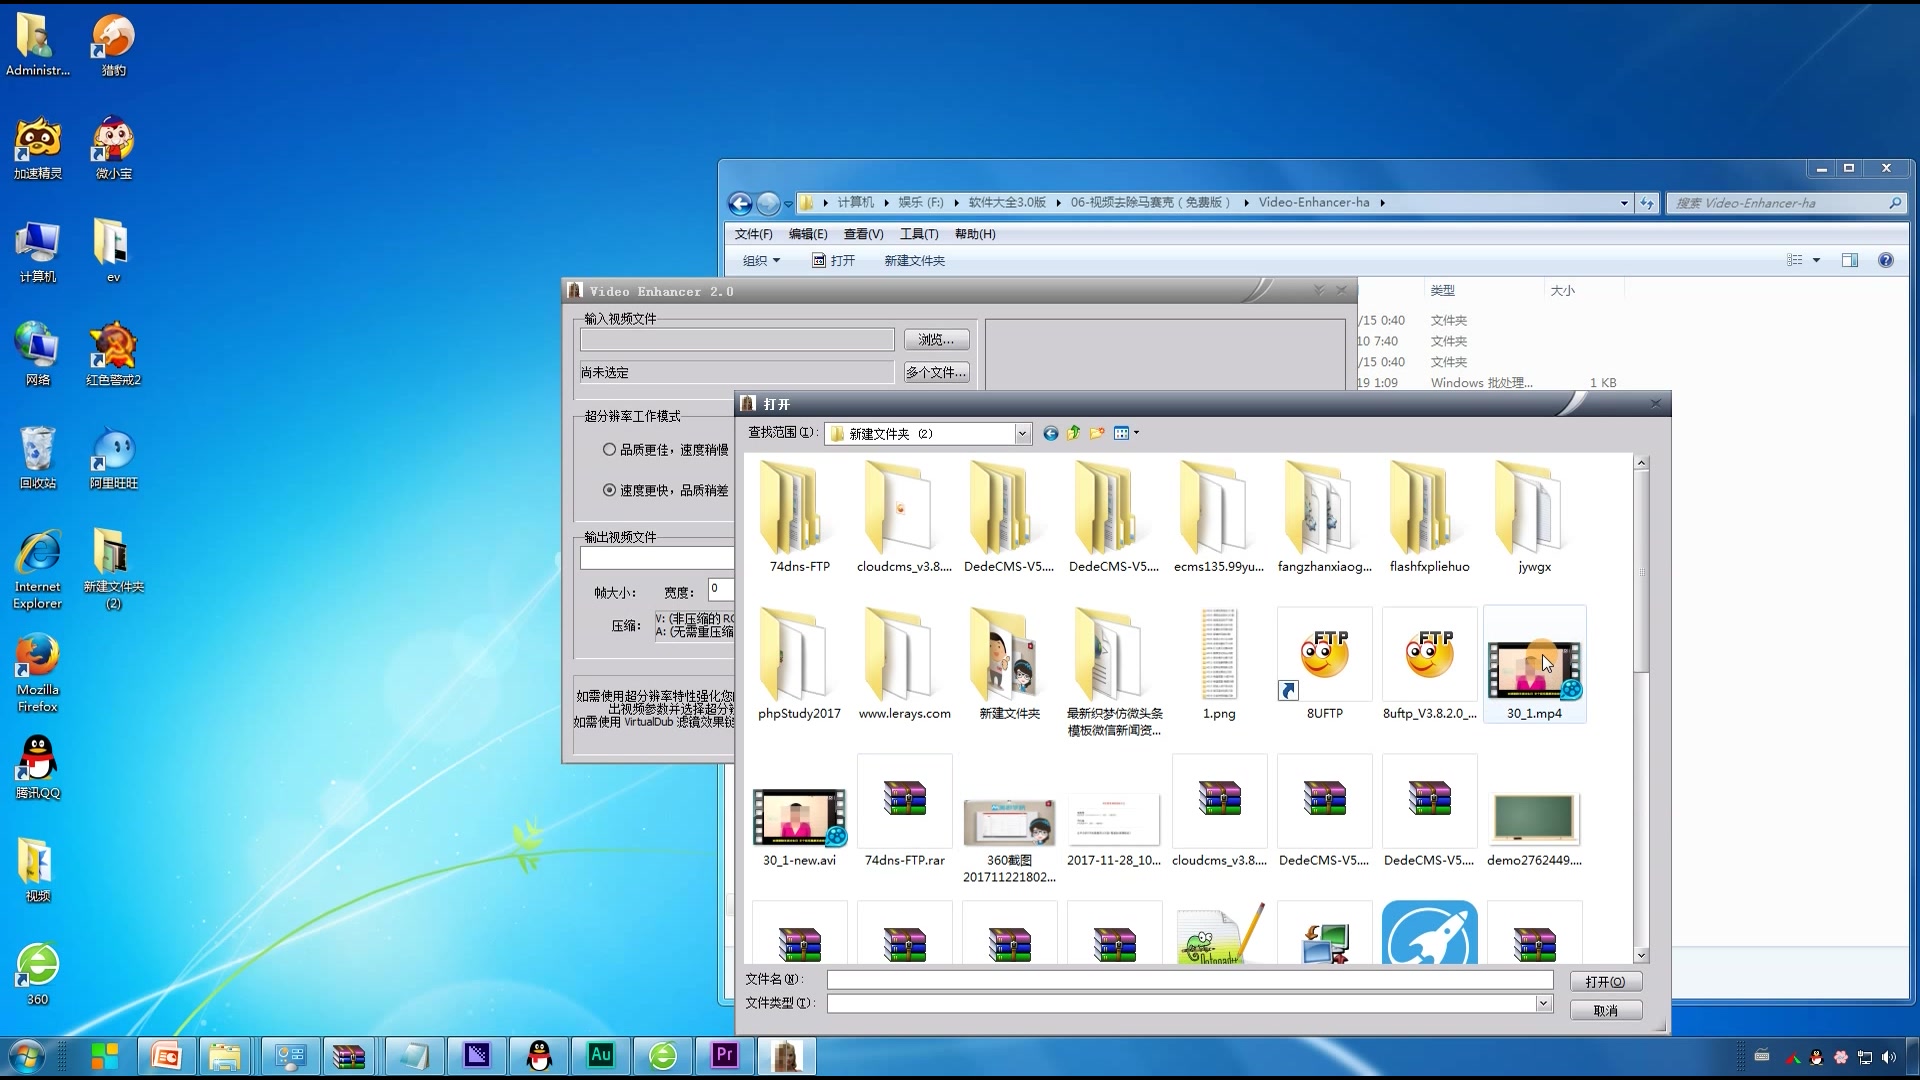Image resolution: width=1920 pixels, height=1080 pixels.
Task: Click the input video path field
Action: pyautogui.click(x=737, y=340)
